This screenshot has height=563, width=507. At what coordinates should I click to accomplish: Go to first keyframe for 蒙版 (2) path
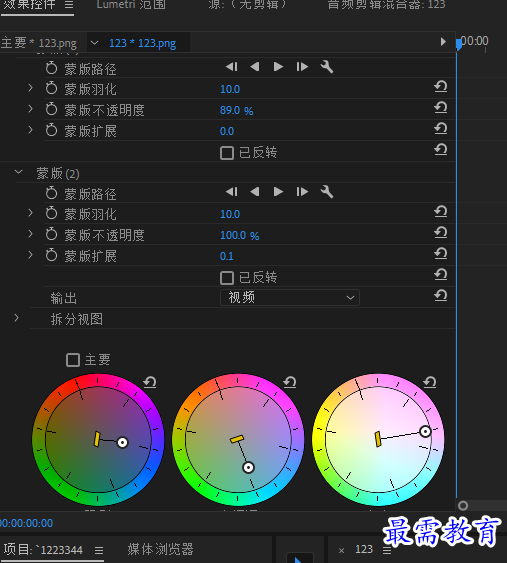(232, 192)
